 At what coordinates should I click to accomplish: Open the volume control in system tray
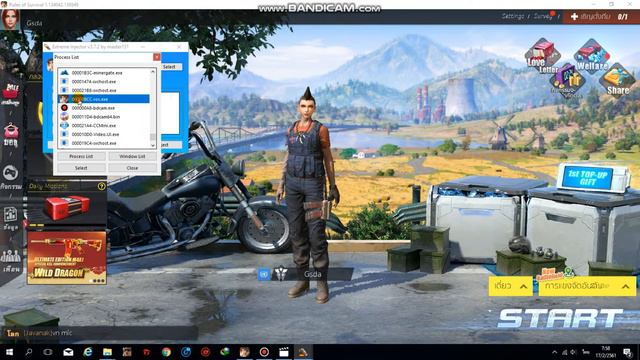click(573, 352)
